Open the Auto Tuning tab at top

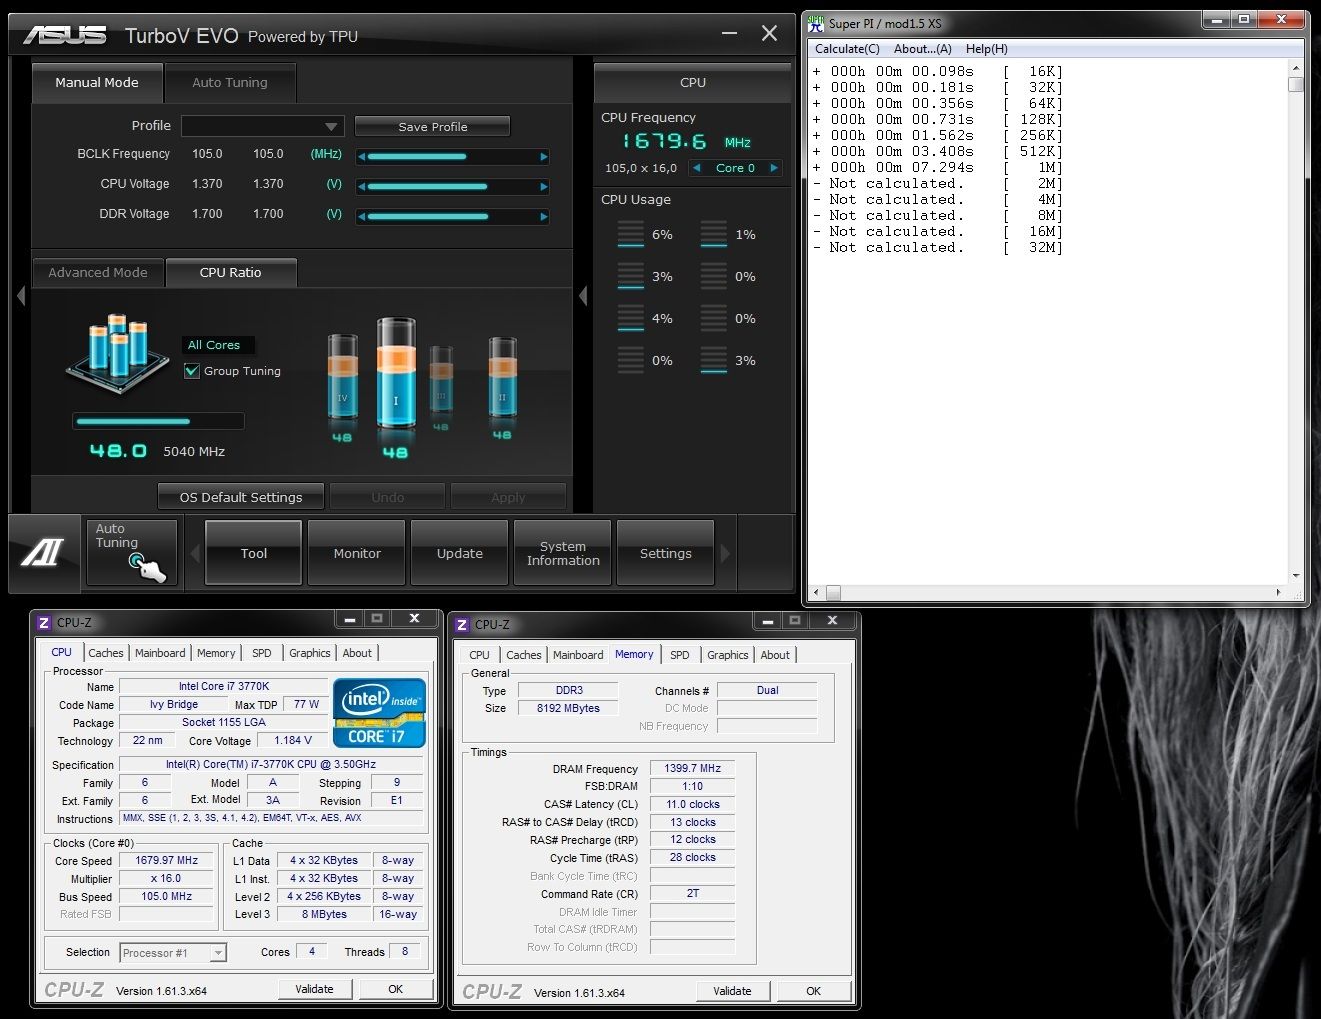[230, 83]
